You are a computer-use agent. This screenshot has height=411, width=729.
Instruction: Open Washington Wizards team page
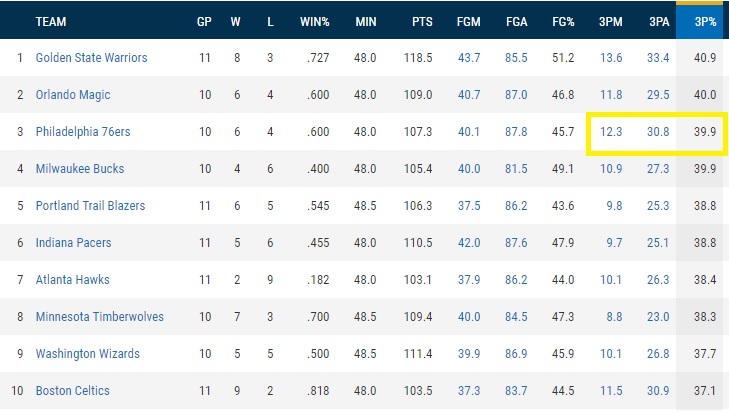pos(87,354)
